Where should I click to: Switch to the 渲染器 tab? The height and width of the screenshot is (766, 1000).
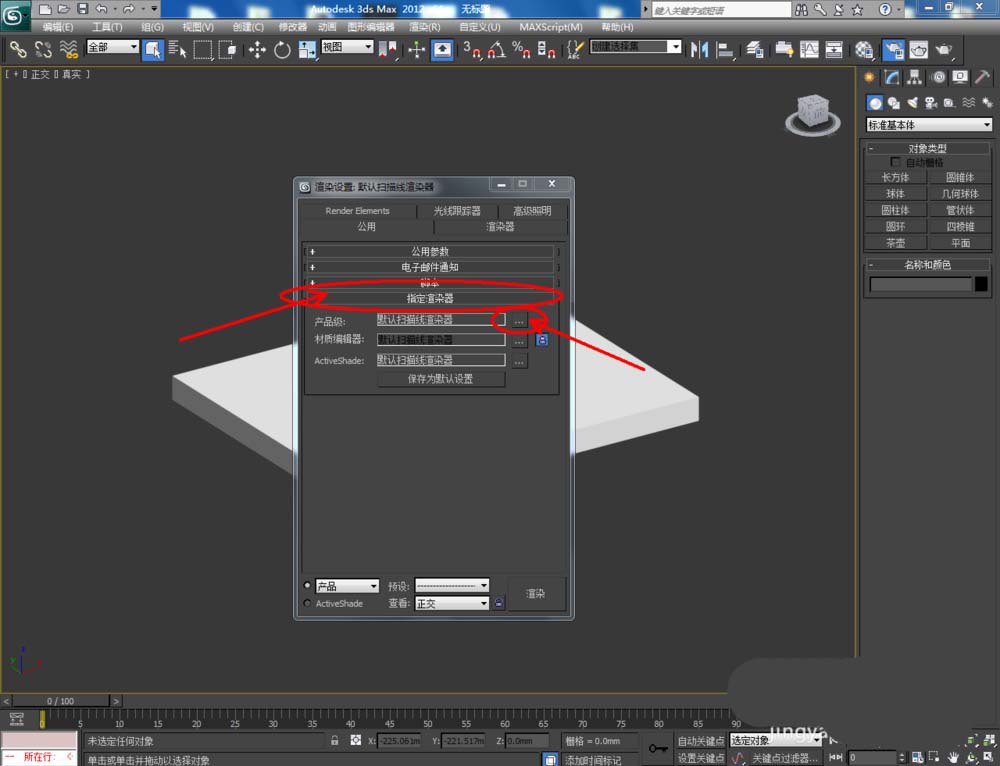[500, 227]
